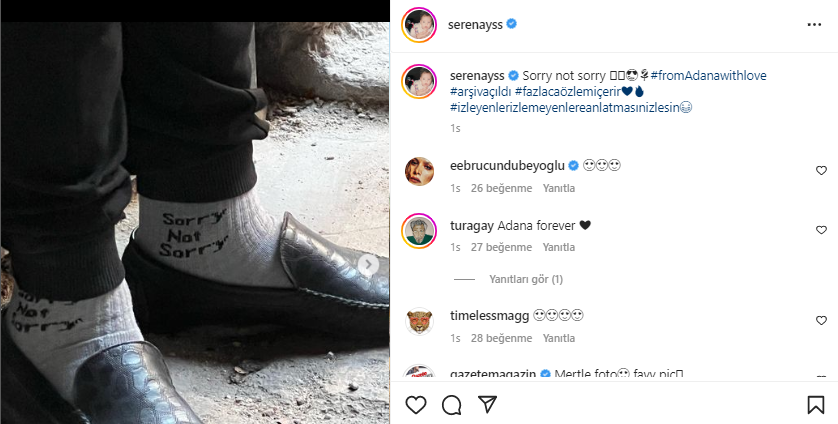Image resolution: width=838 pixels, height=424 pixels.
Task: Like timelessmagg's comment
Action: point(821,321)
